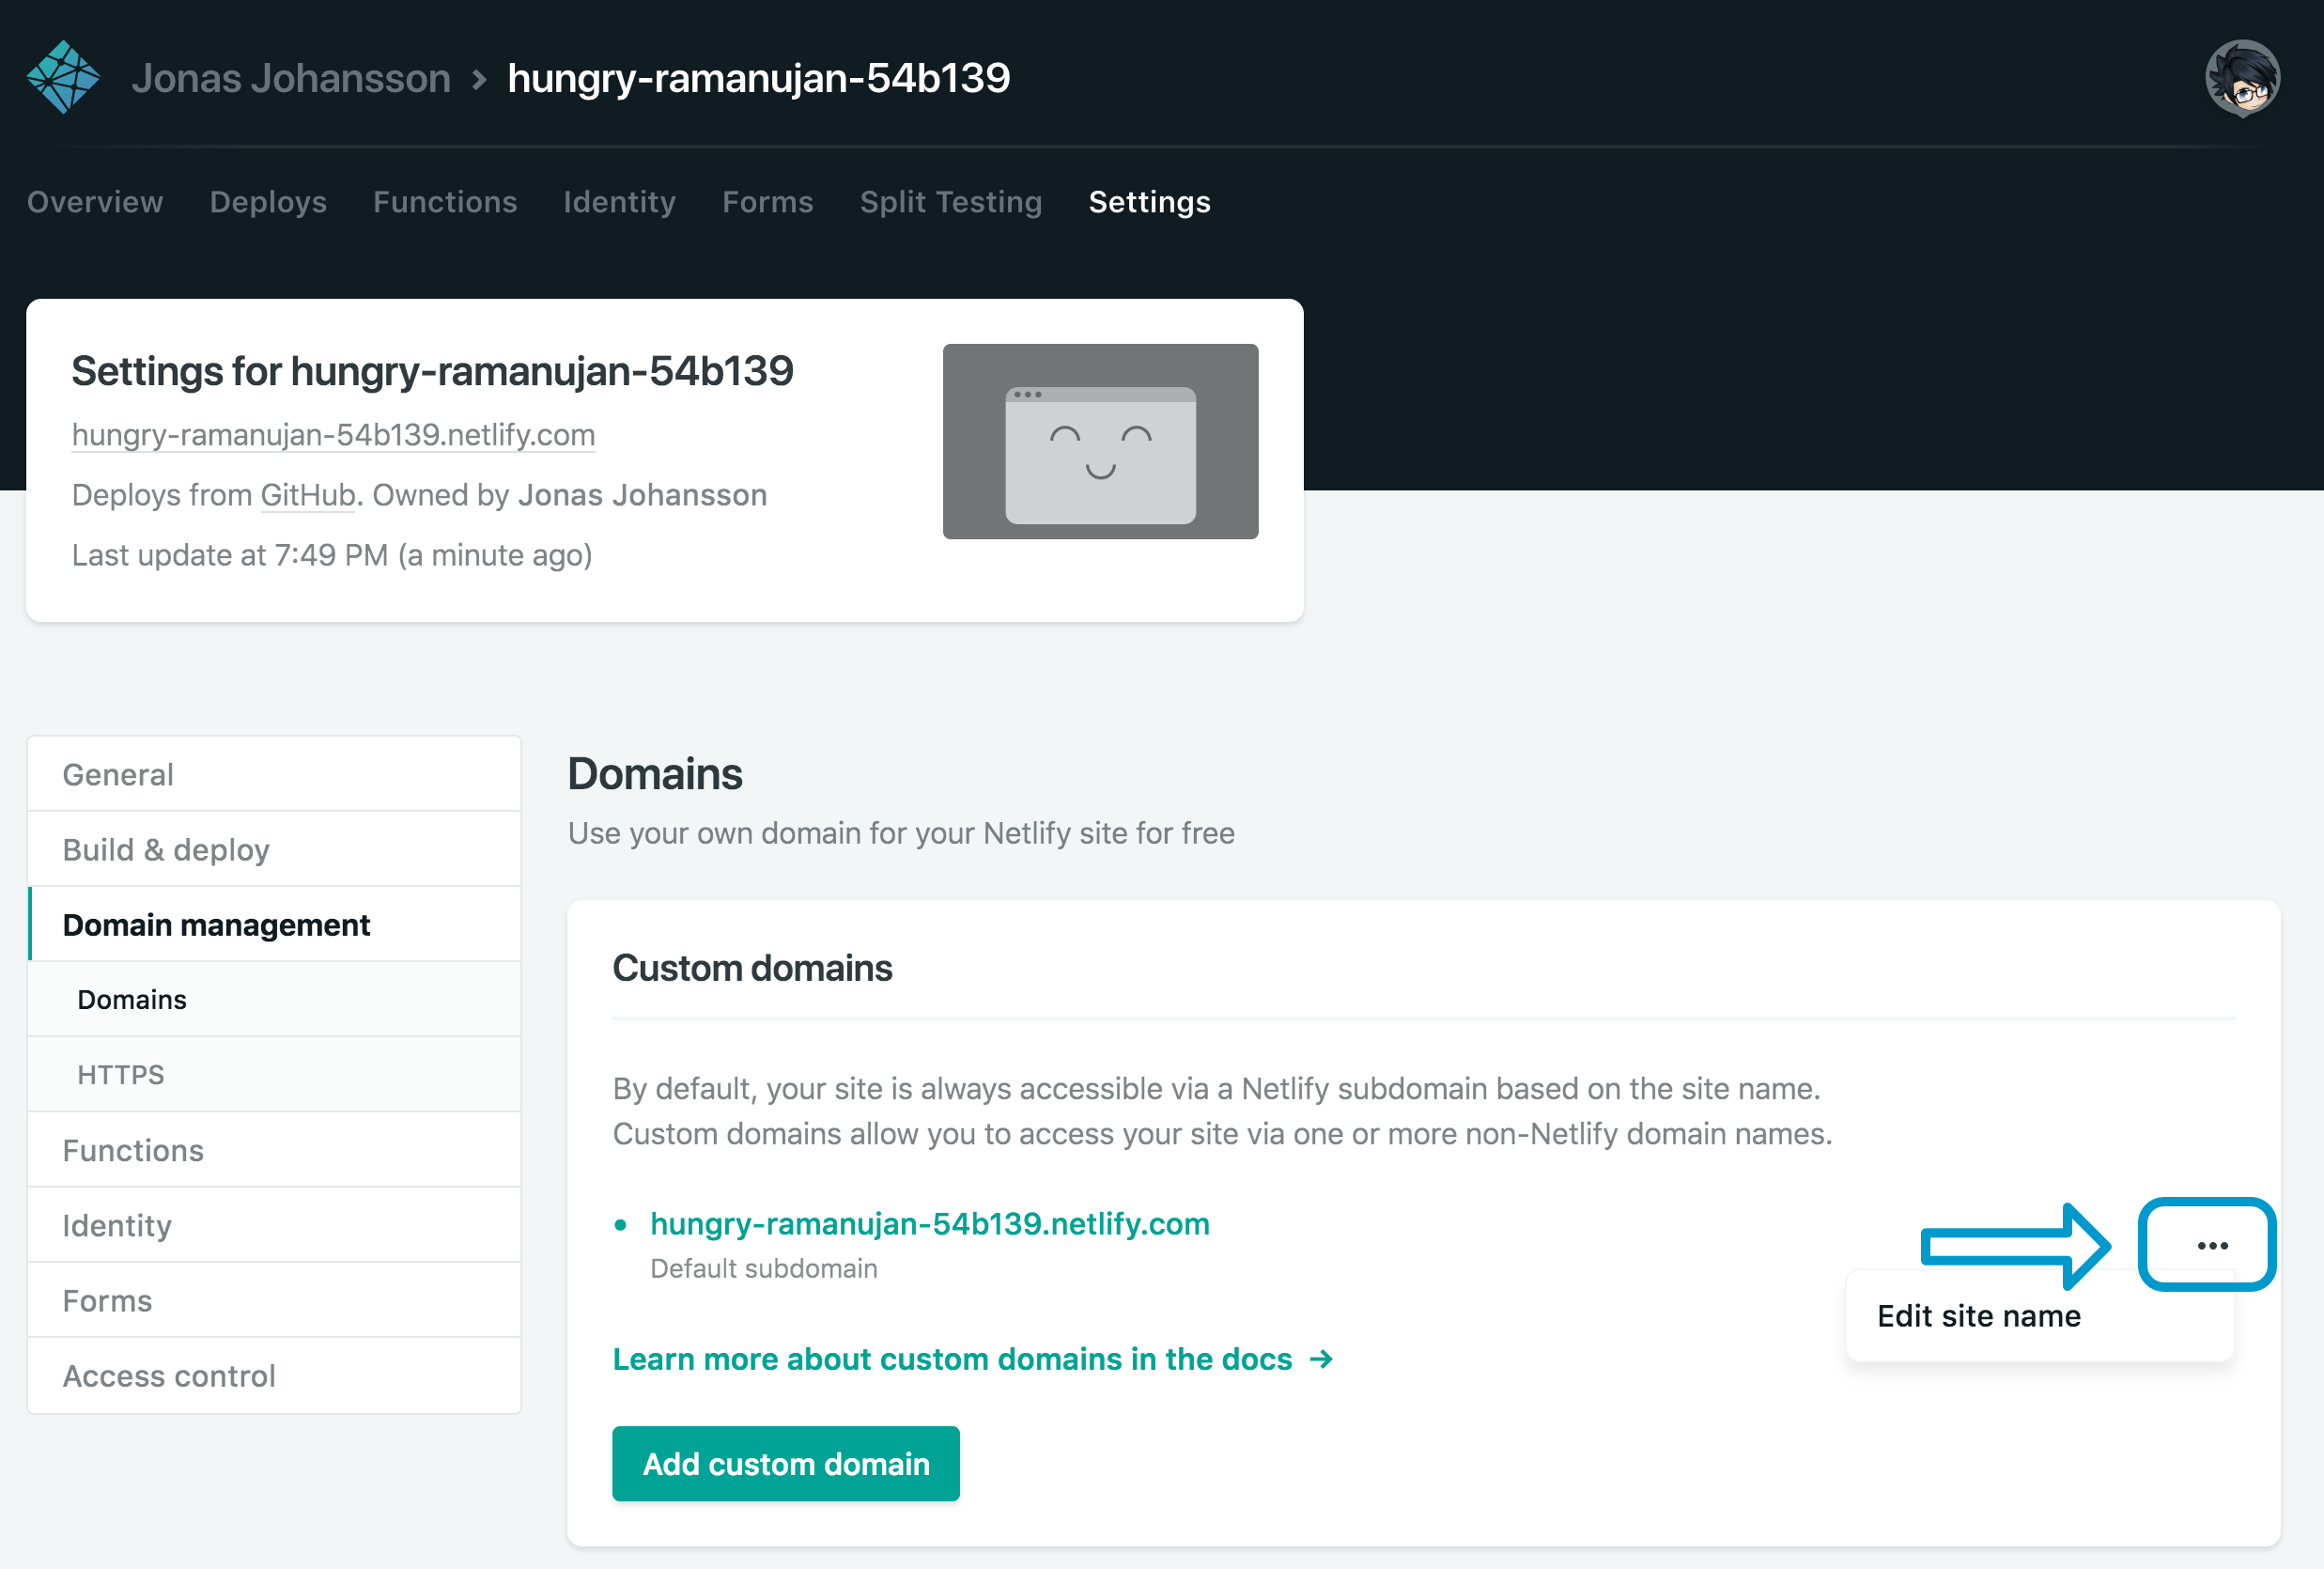
Task: Click the Custom domains heading
Action: [752, 968]
